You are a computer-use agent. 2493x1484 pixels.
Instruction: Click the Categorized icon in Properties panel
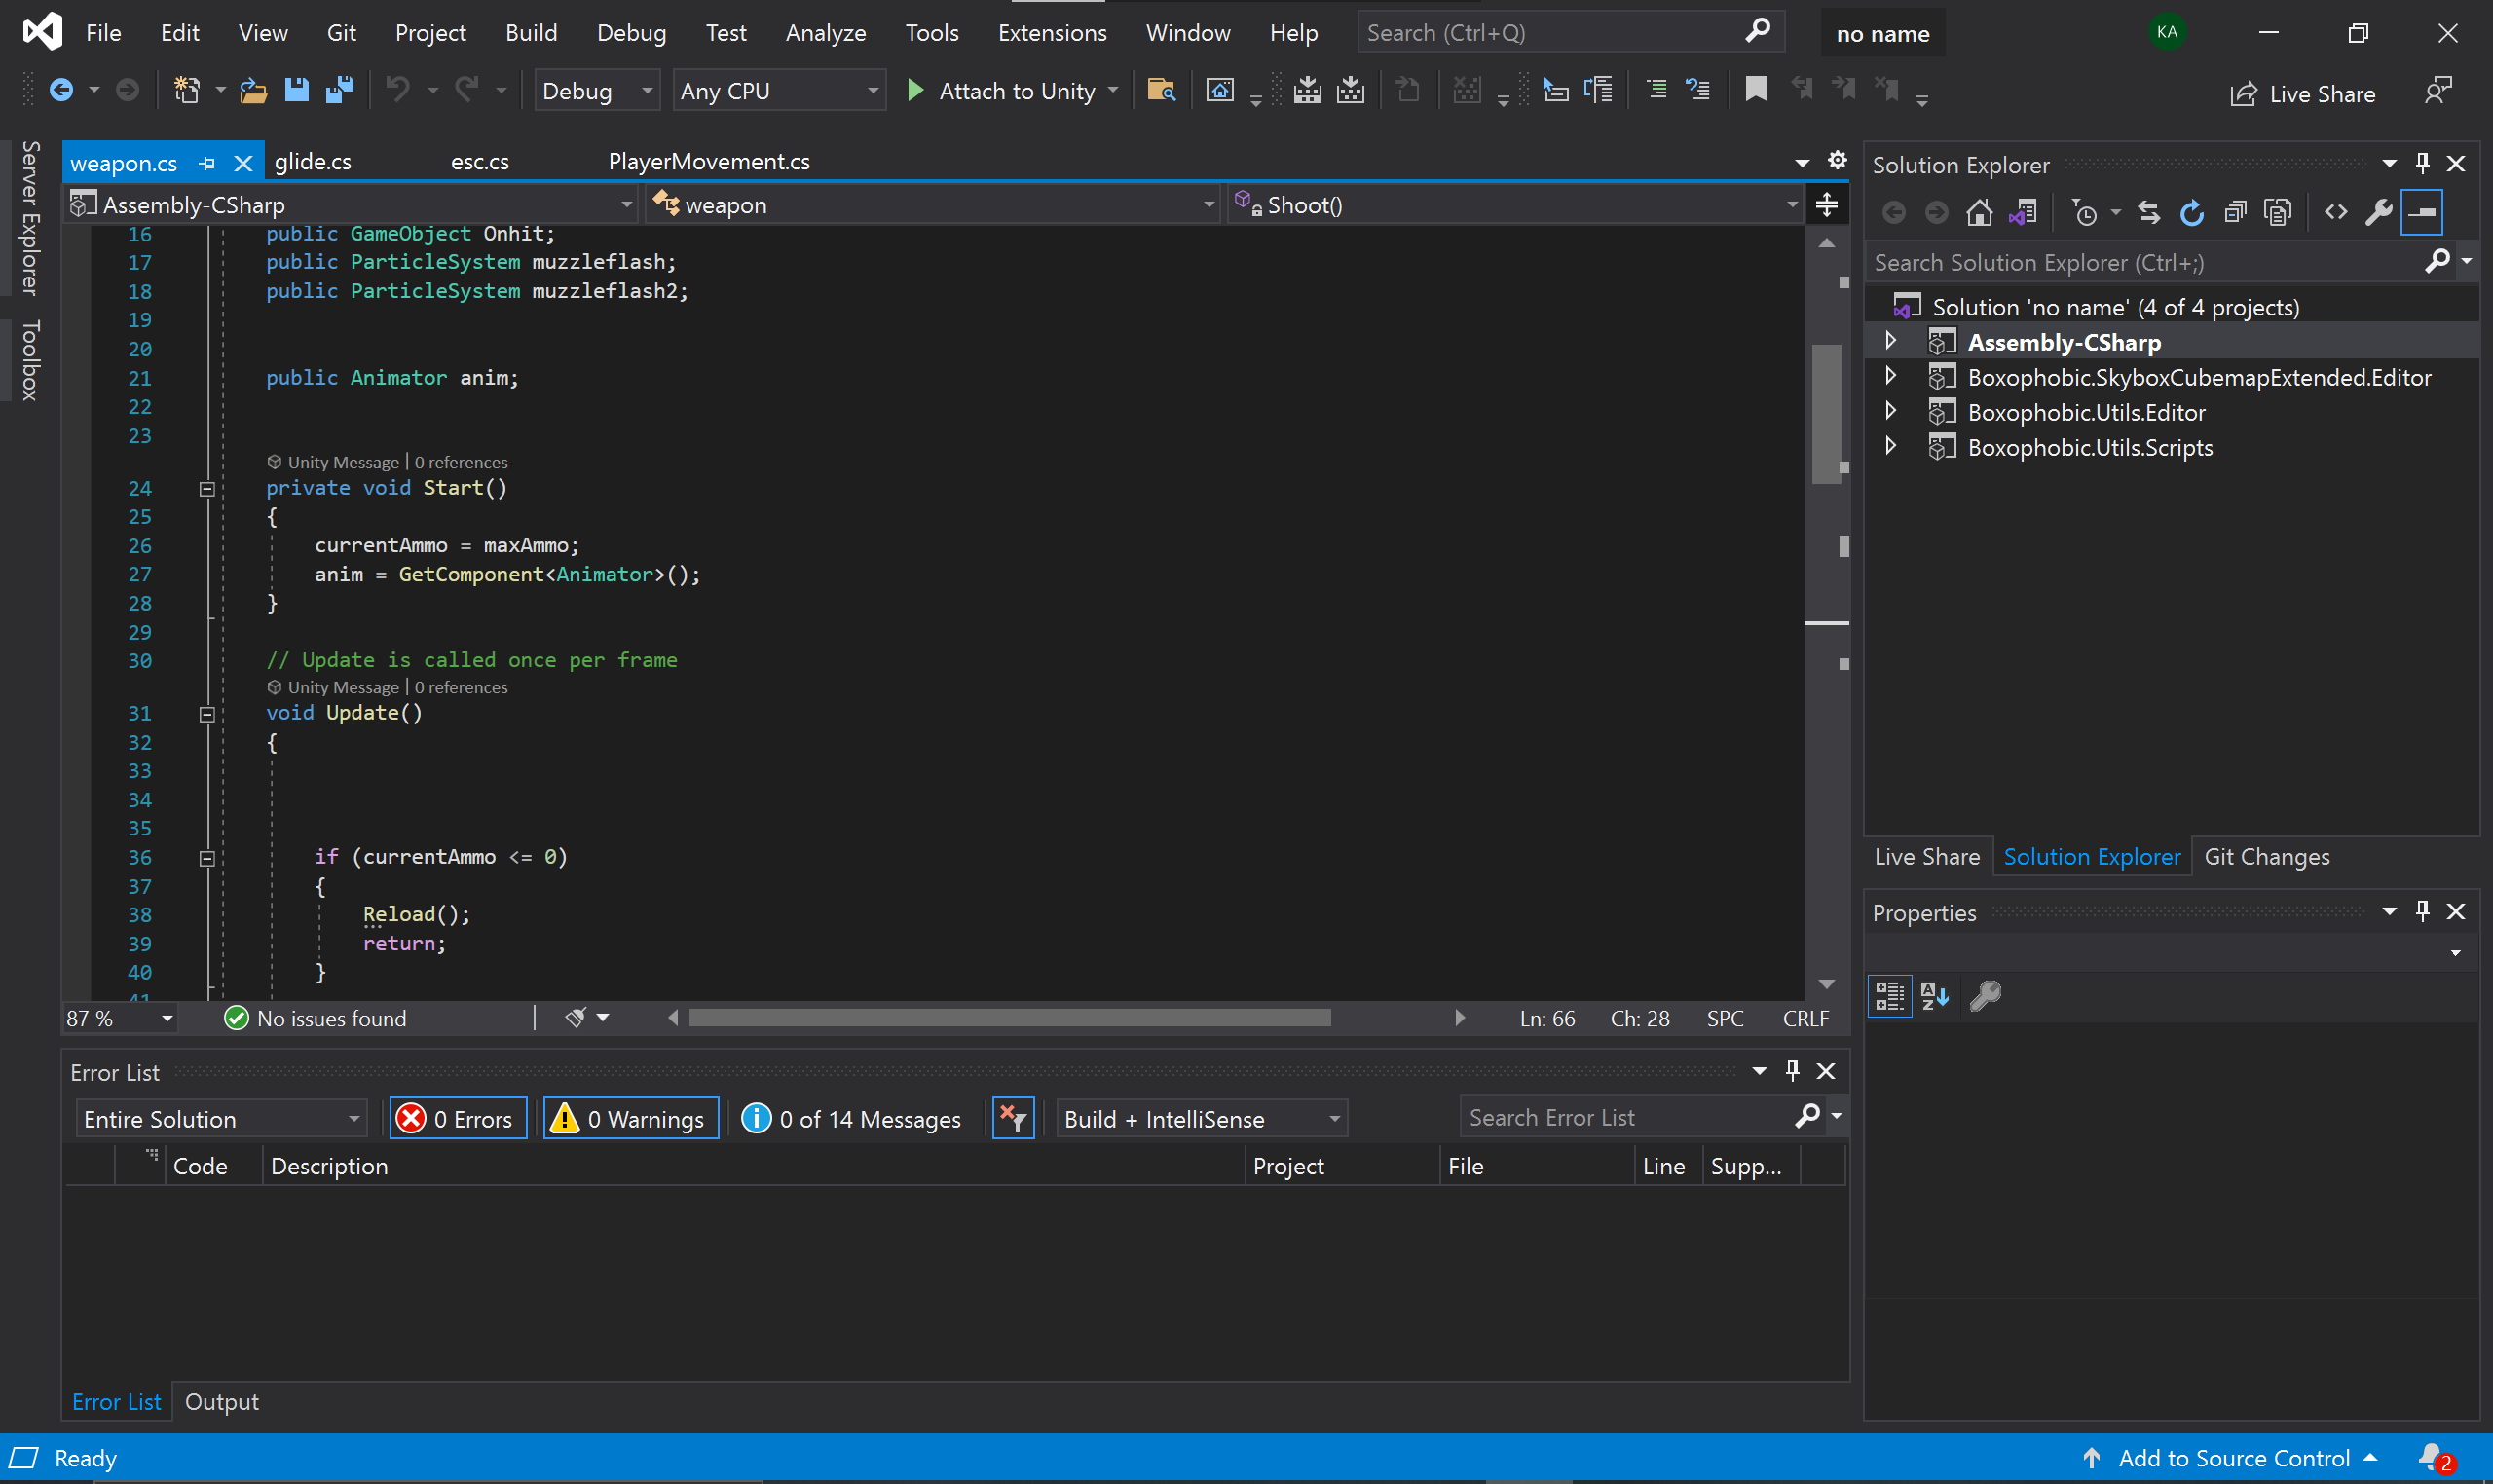point(1889,995)
